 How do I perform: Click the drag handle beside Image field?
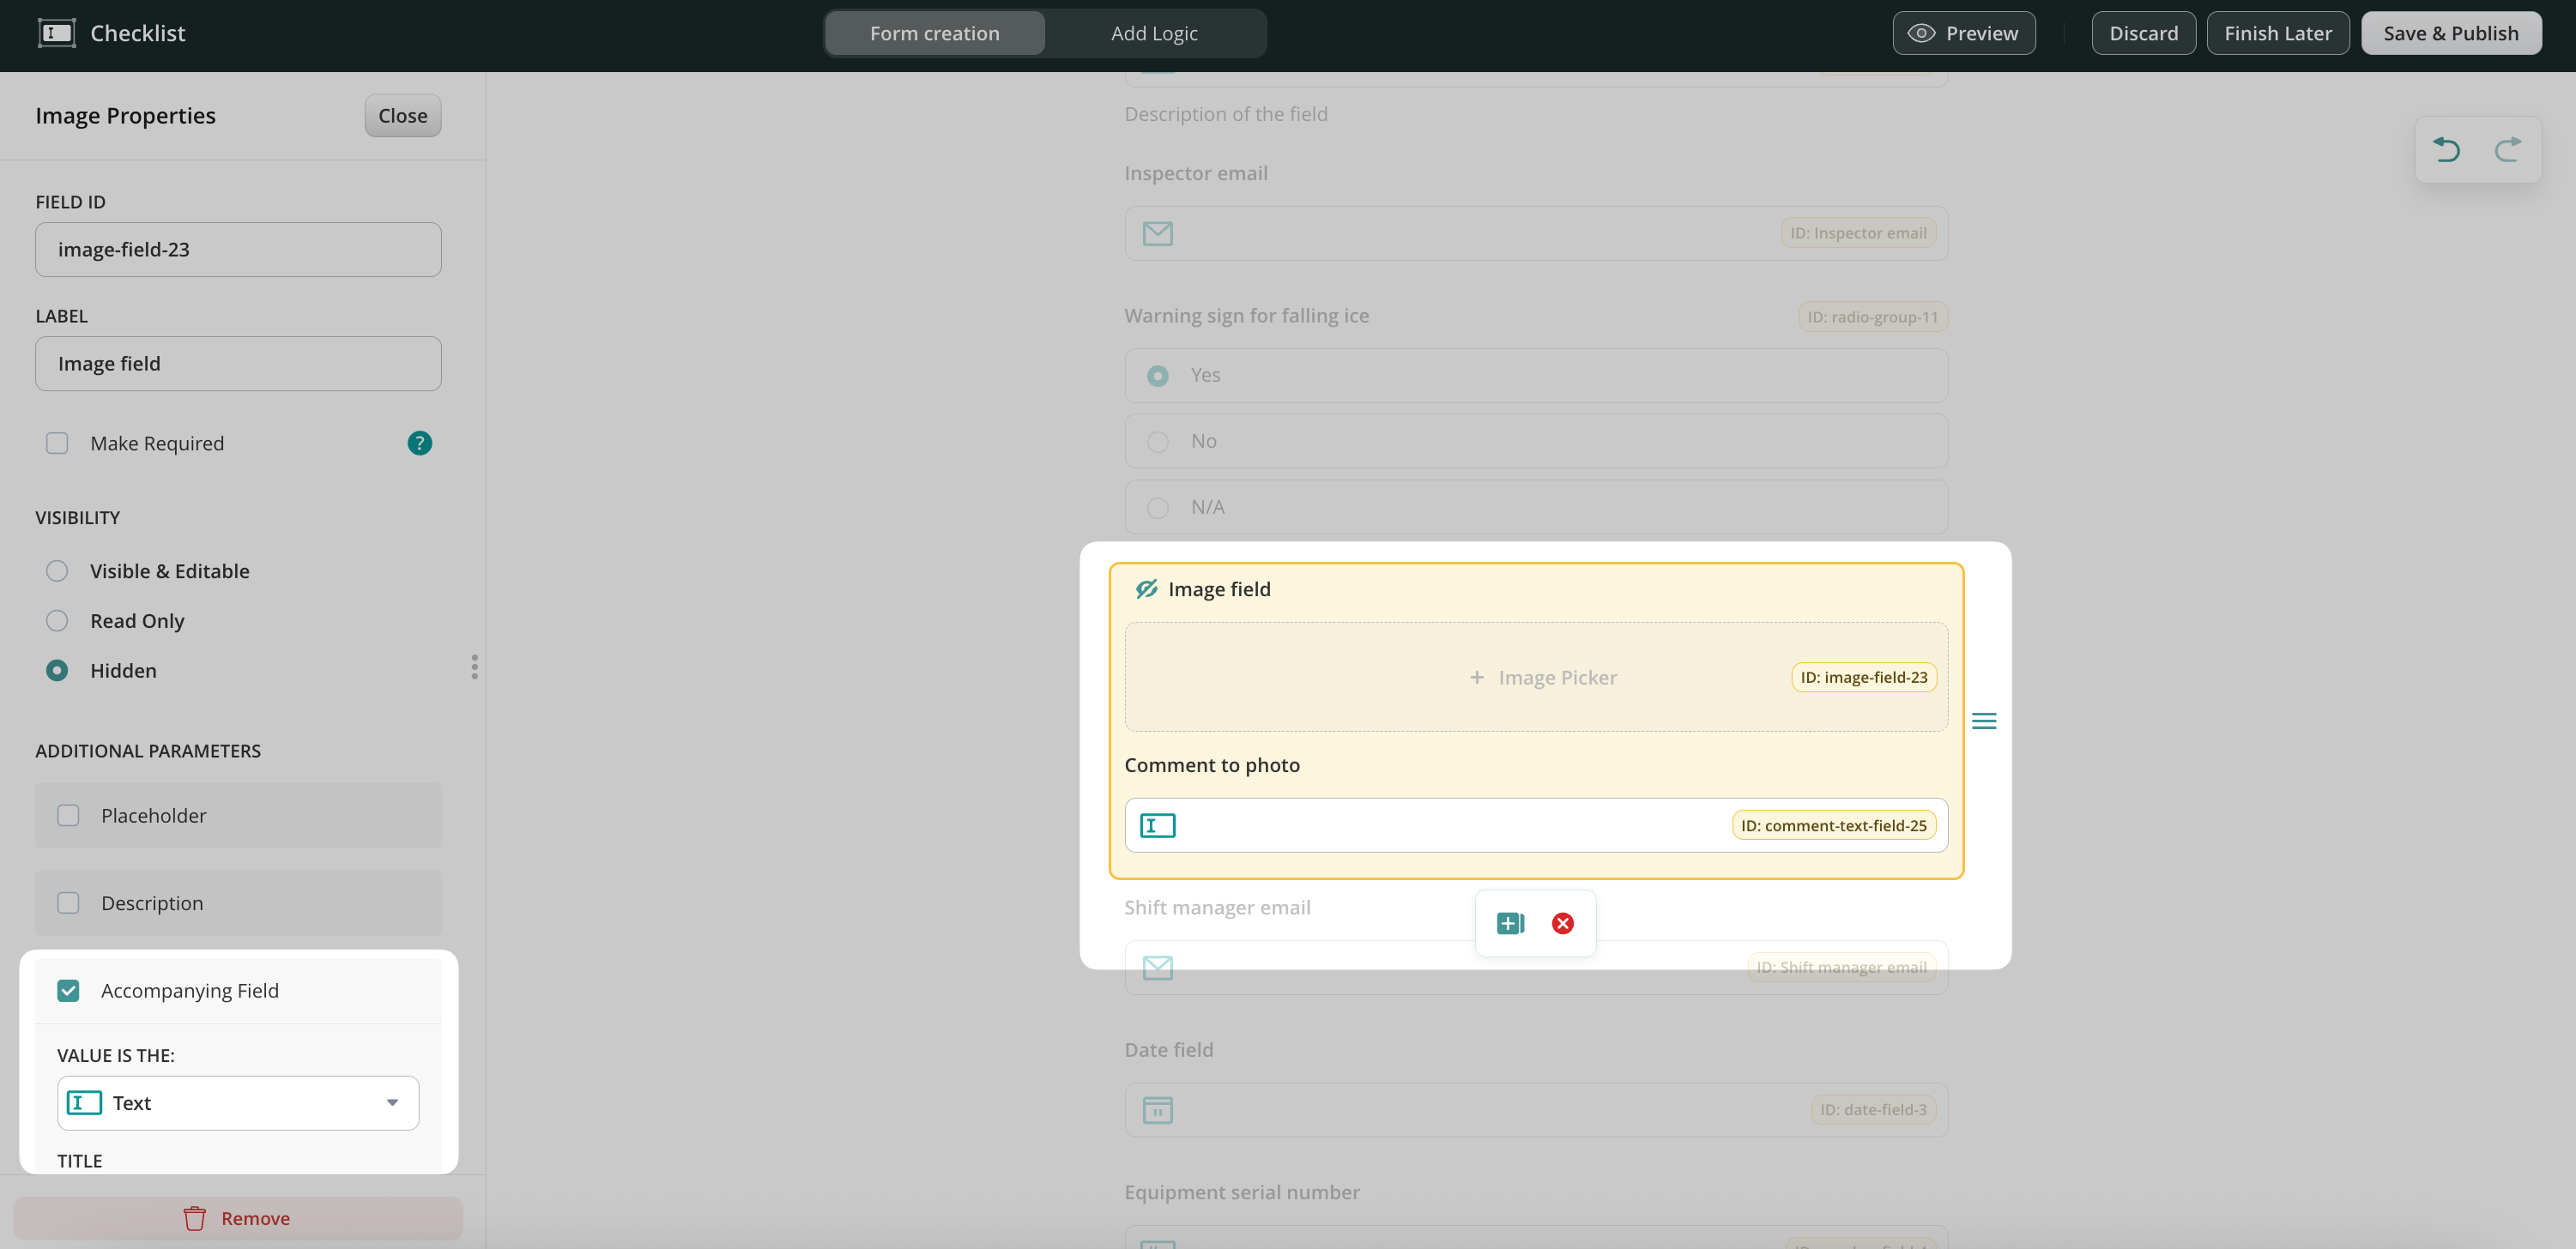tap(1983, 721)
